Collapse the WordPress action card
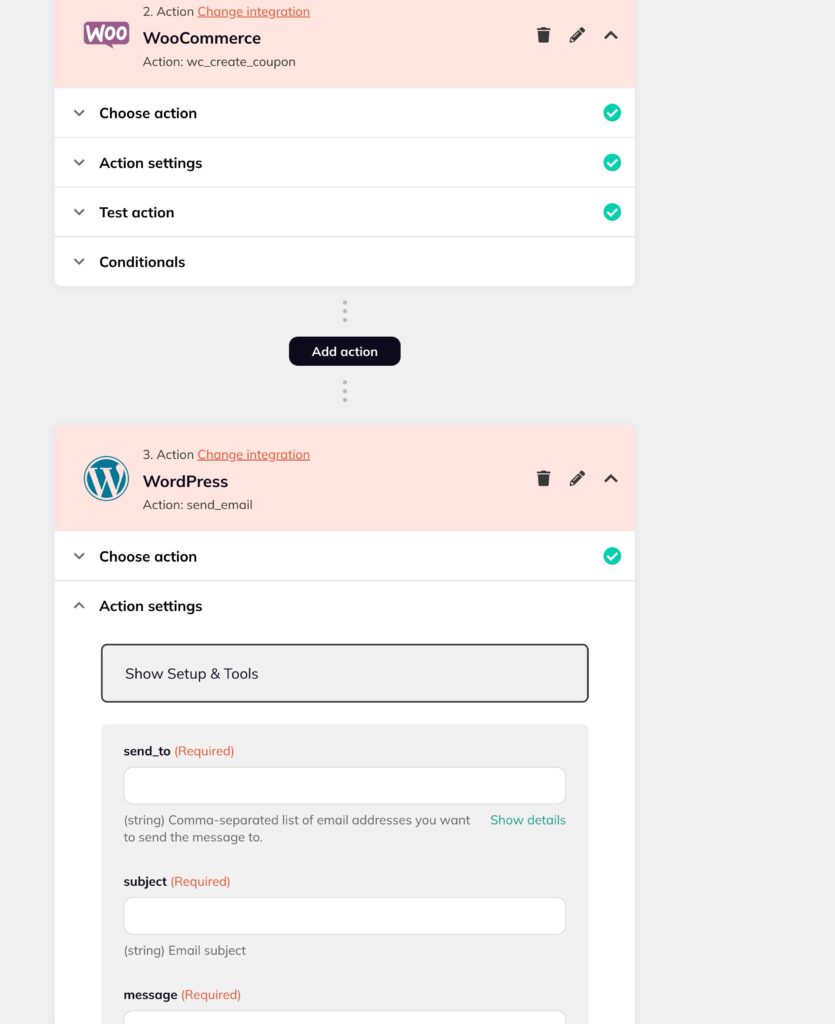This screenshot has width=835, height=1024. pyautogui.click(x=611, y=479)
